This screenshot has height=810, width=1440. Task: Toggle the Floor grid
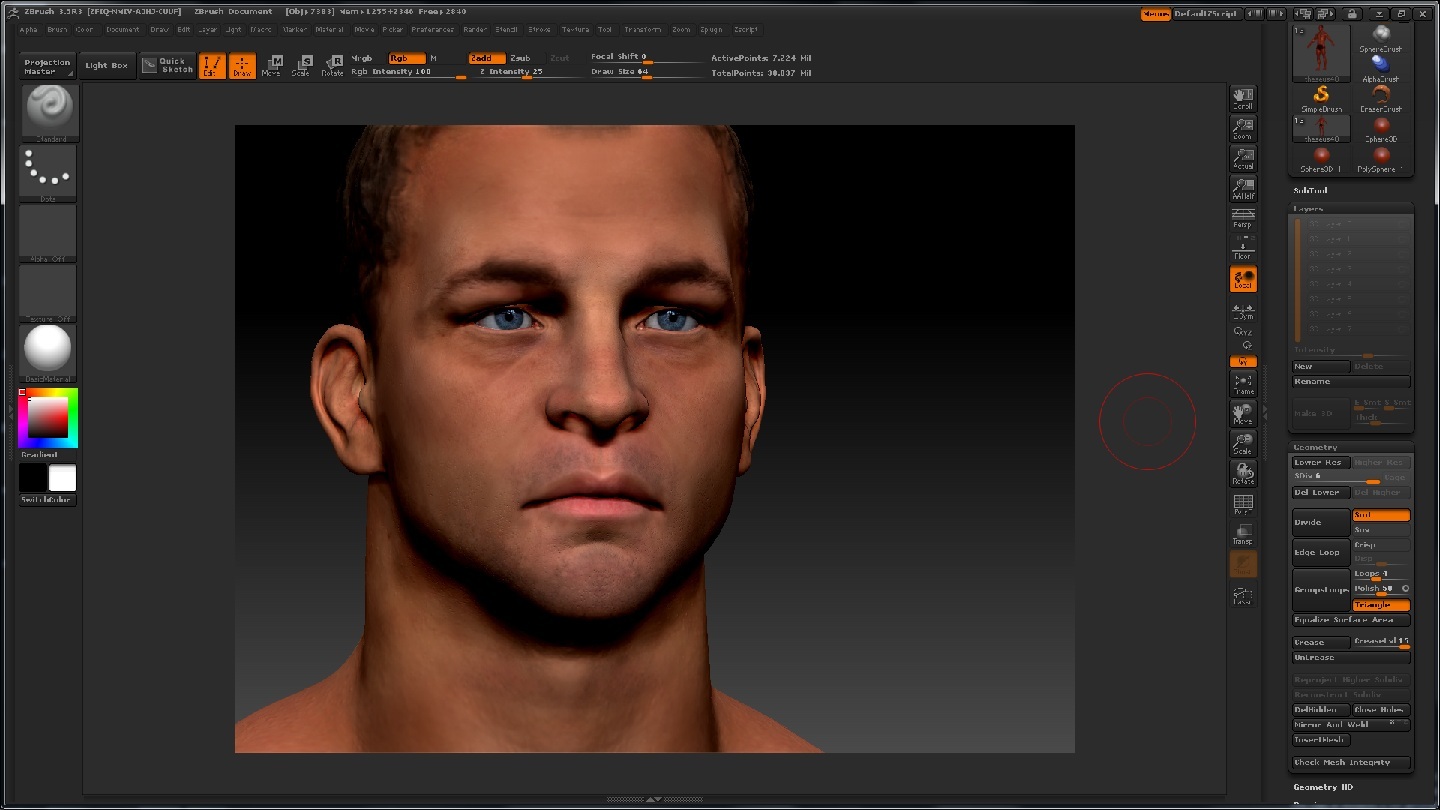1243,249
